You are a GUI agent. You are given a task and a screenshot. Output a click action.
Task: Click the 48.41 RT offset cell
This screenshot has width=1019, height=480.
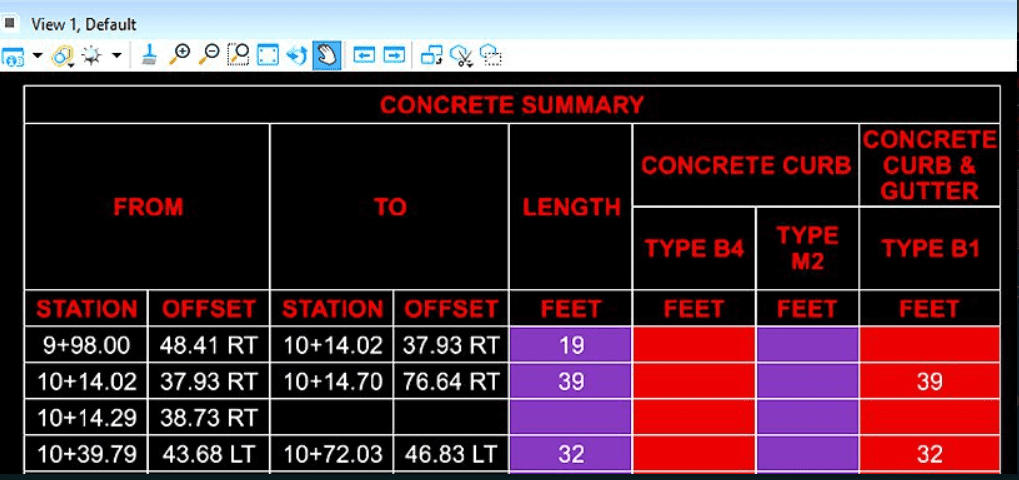click(209, 345)
